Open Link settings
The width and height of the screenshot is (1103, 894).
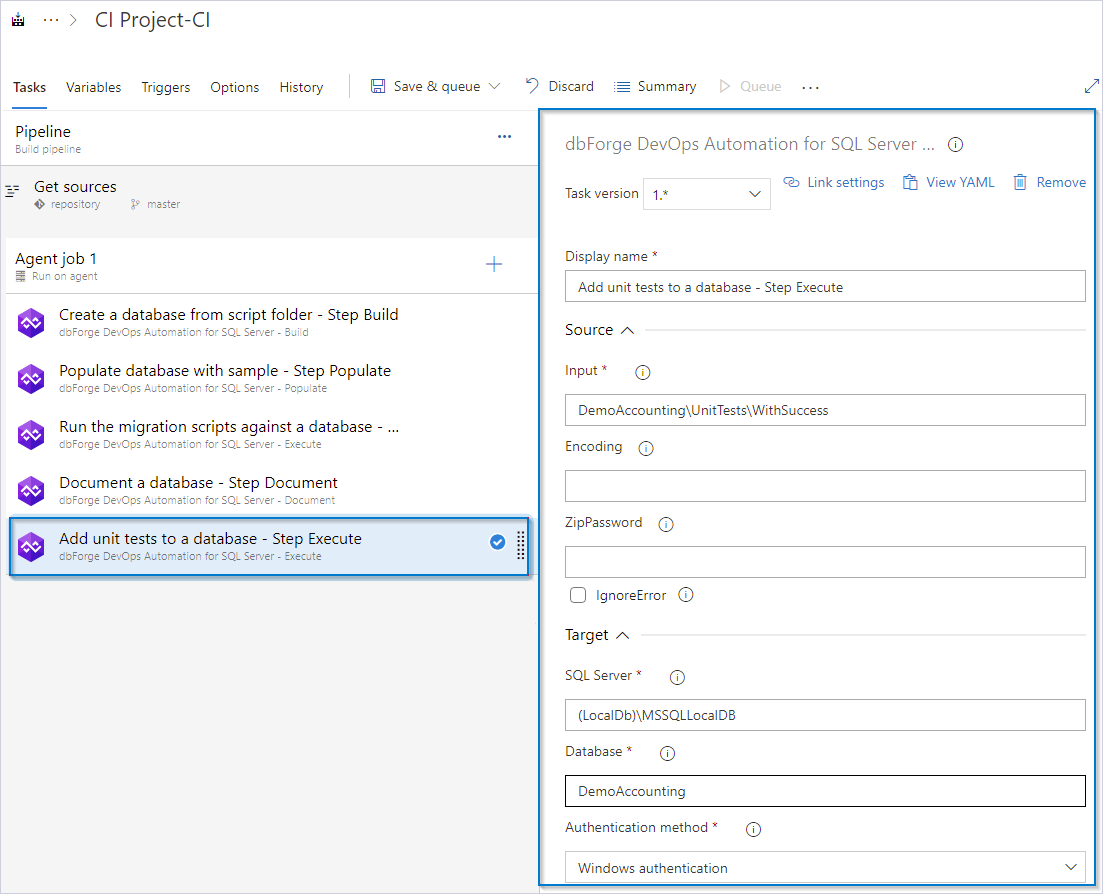(x=834, y=182)
